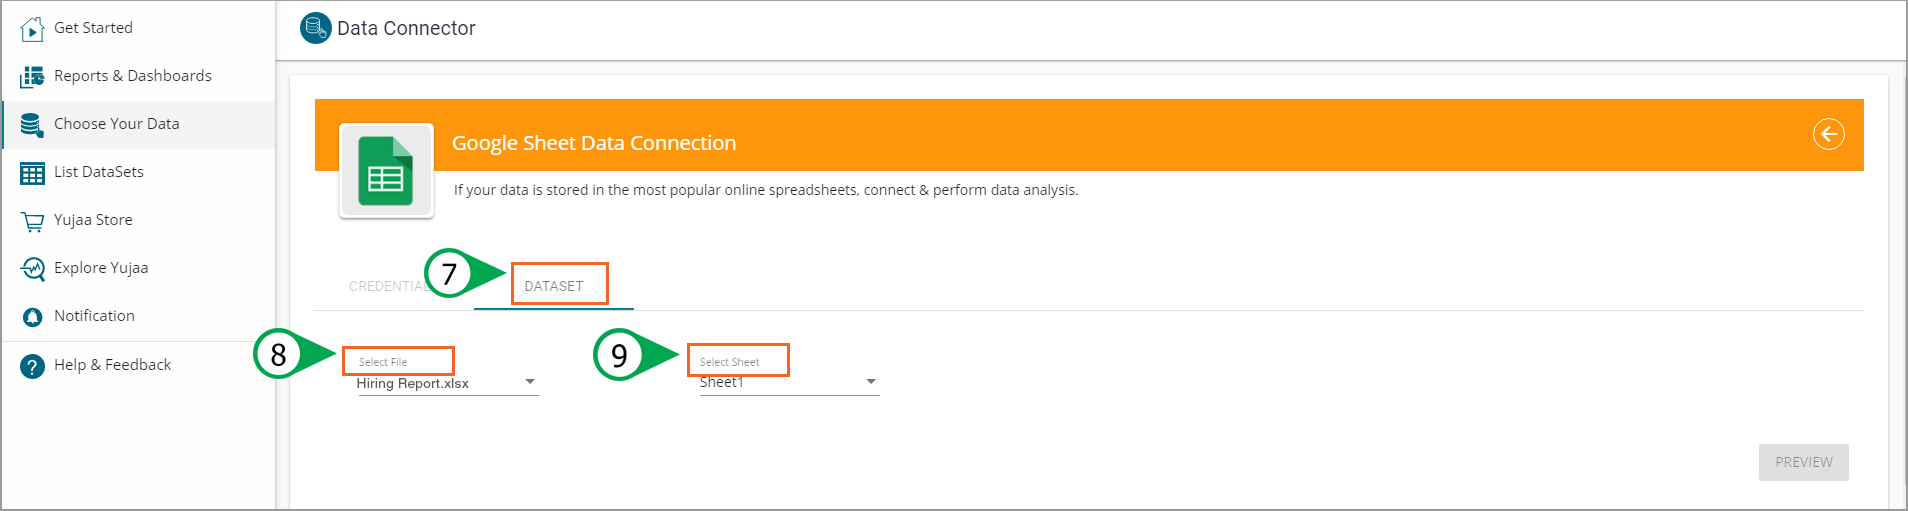Click the List DataSets table icon
Viewport: 1908px width, 511px height.
pos(32,173)
